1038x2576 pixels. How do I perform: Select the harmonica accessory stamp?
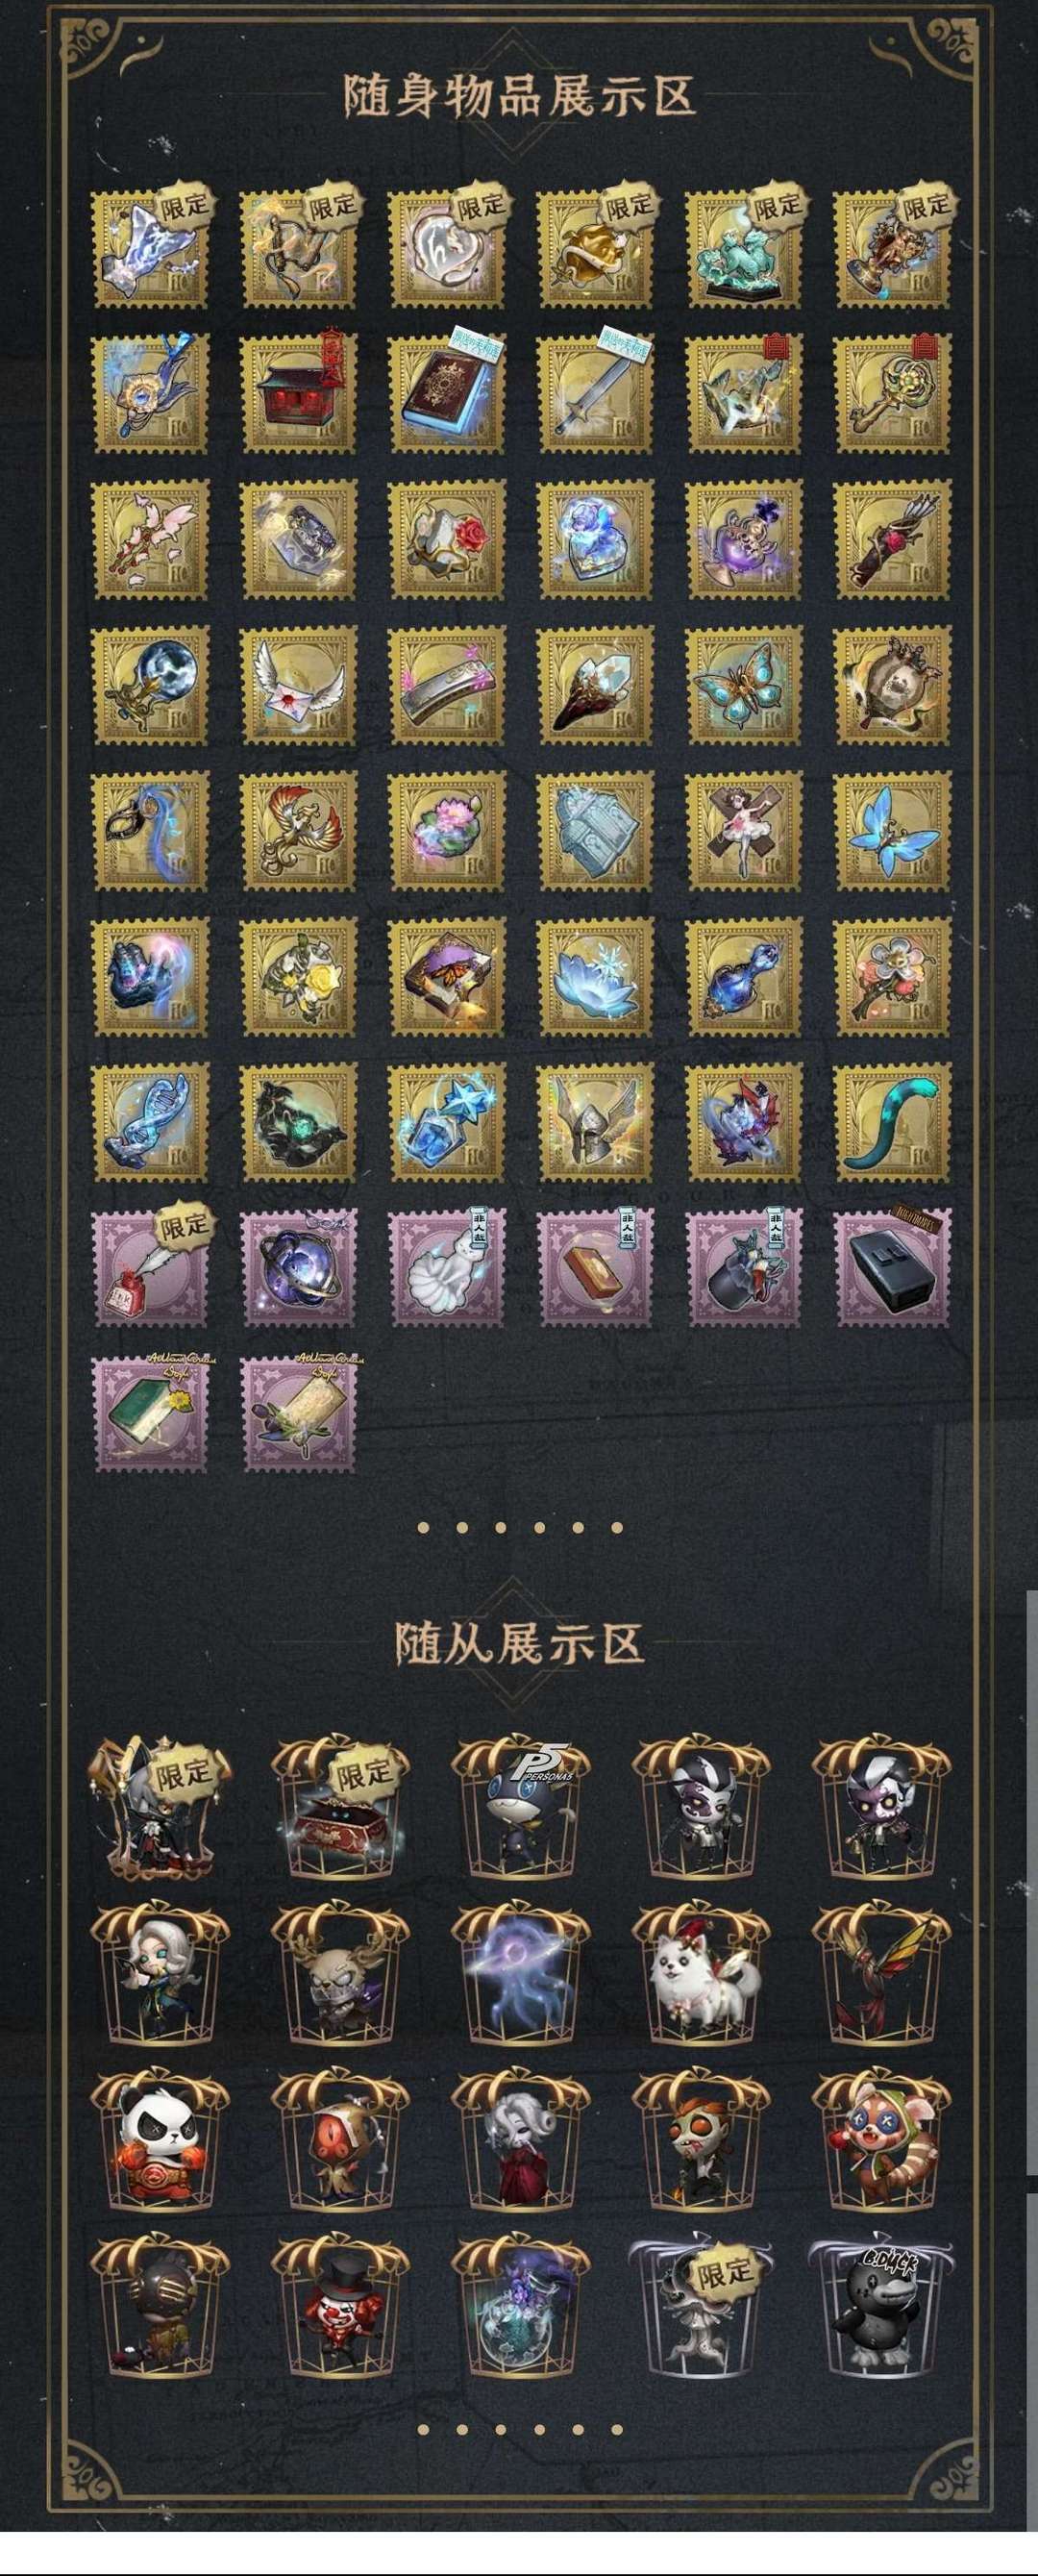447,686
